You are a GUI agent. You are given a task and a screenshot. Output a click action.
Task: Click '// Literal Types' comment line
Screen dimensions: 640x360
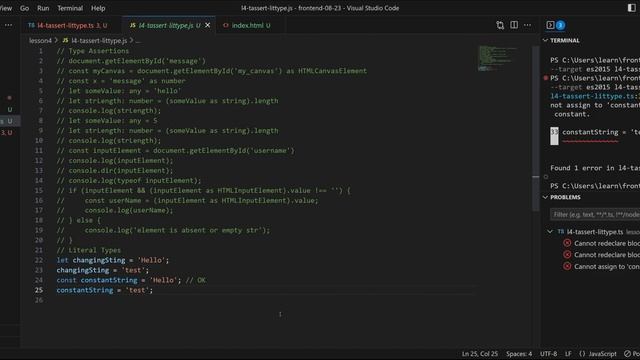pyautogui.click(x=89, y=250)
